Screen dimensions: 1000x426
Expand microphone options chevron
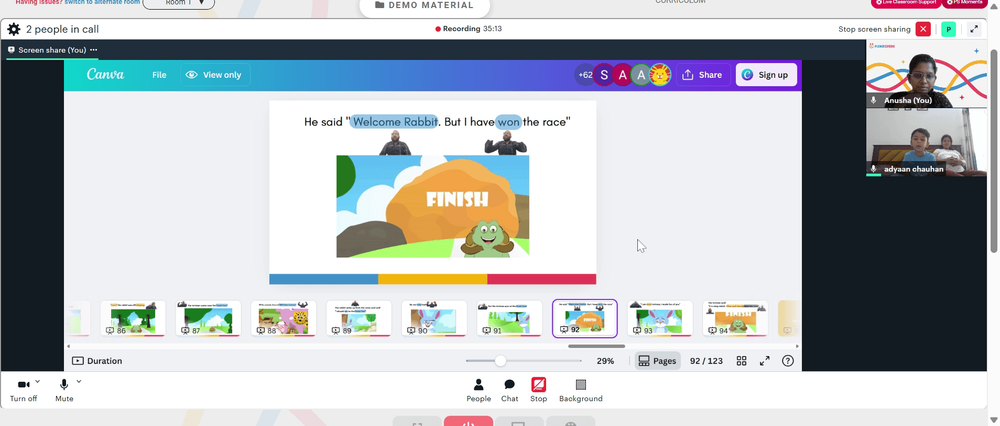[79, 381]
